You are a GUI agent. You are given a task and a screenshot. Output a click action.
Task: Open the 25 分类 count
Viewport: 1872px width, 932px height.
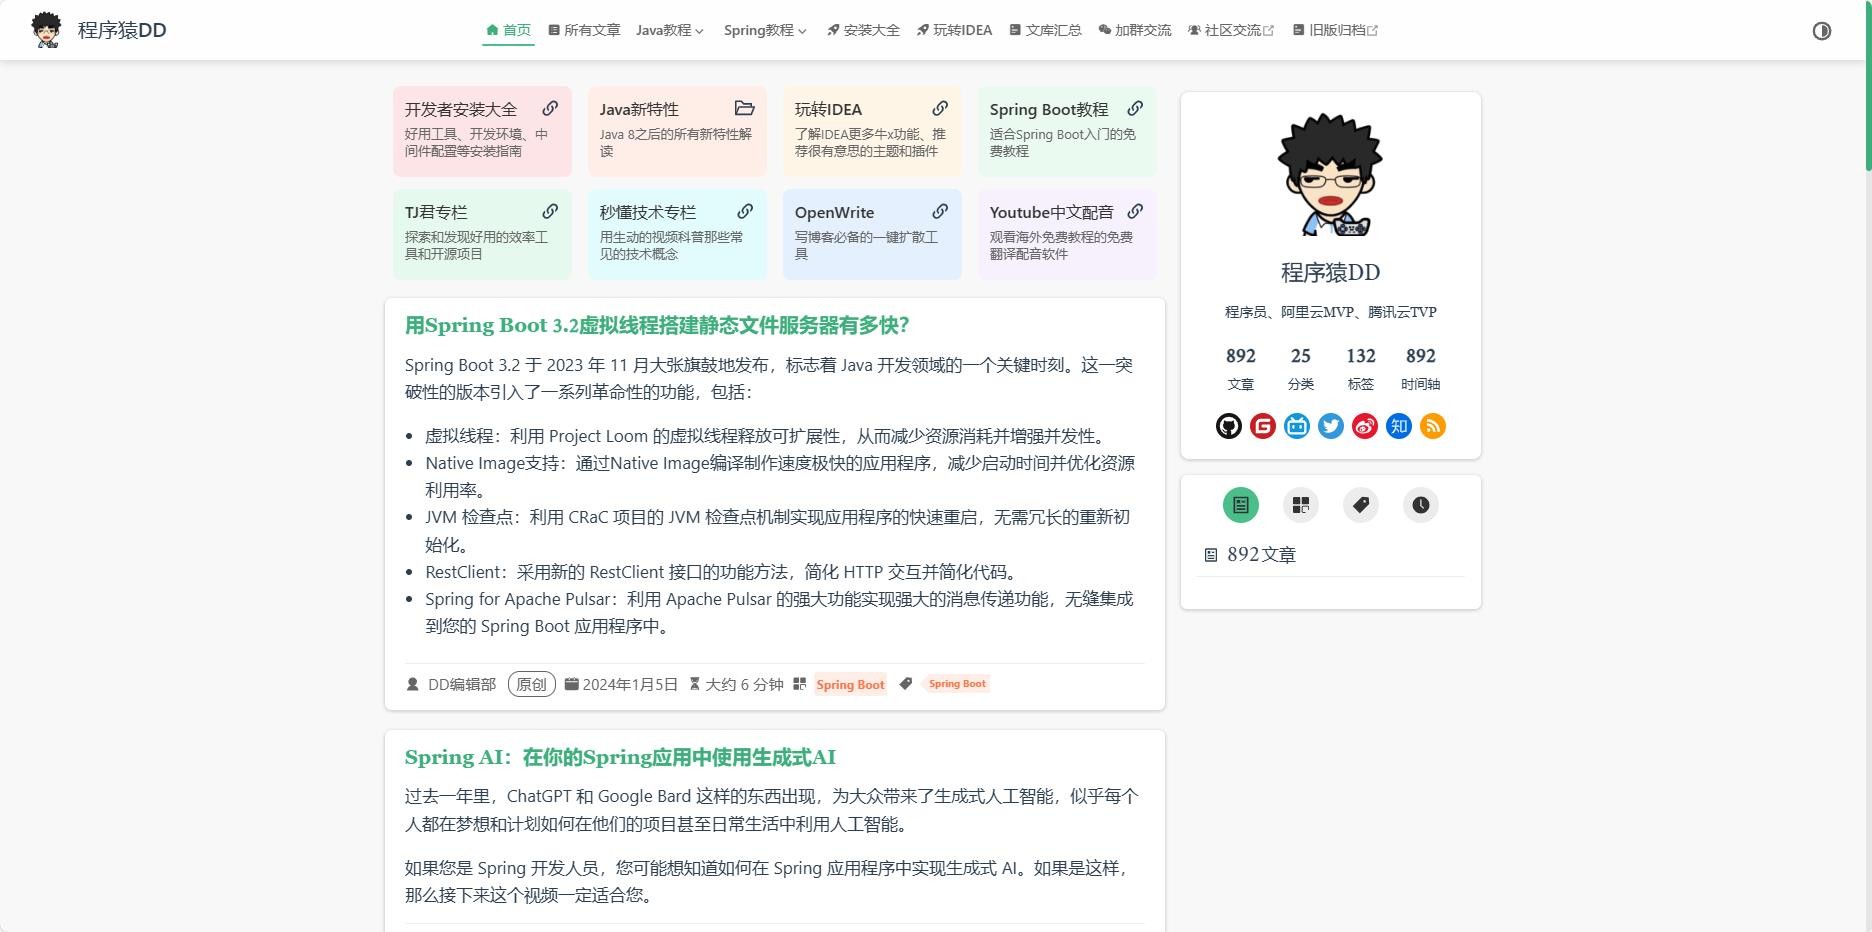[1300, 368]
